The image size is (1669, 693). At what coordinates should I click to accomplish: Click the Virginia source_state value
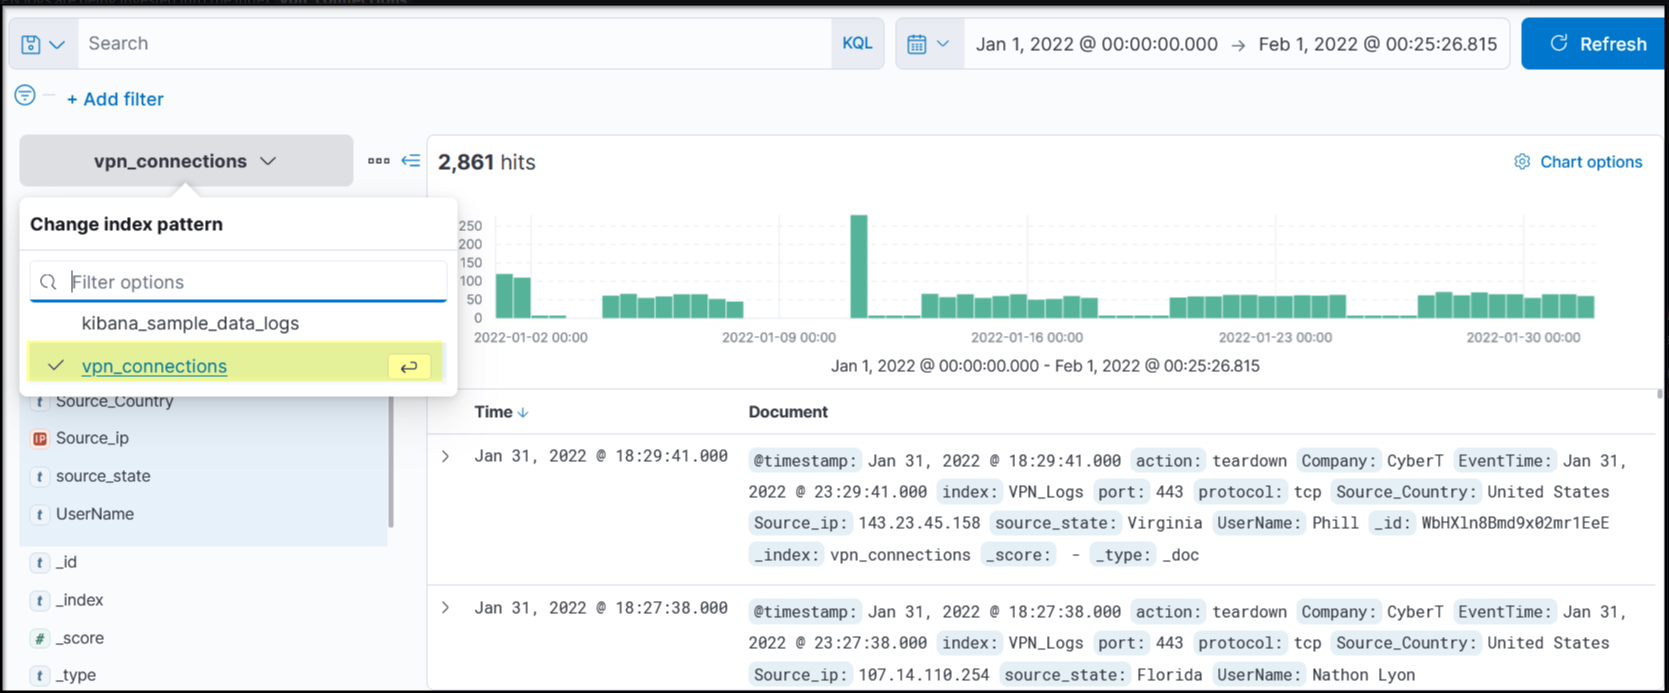click(x=1165, y=523)
